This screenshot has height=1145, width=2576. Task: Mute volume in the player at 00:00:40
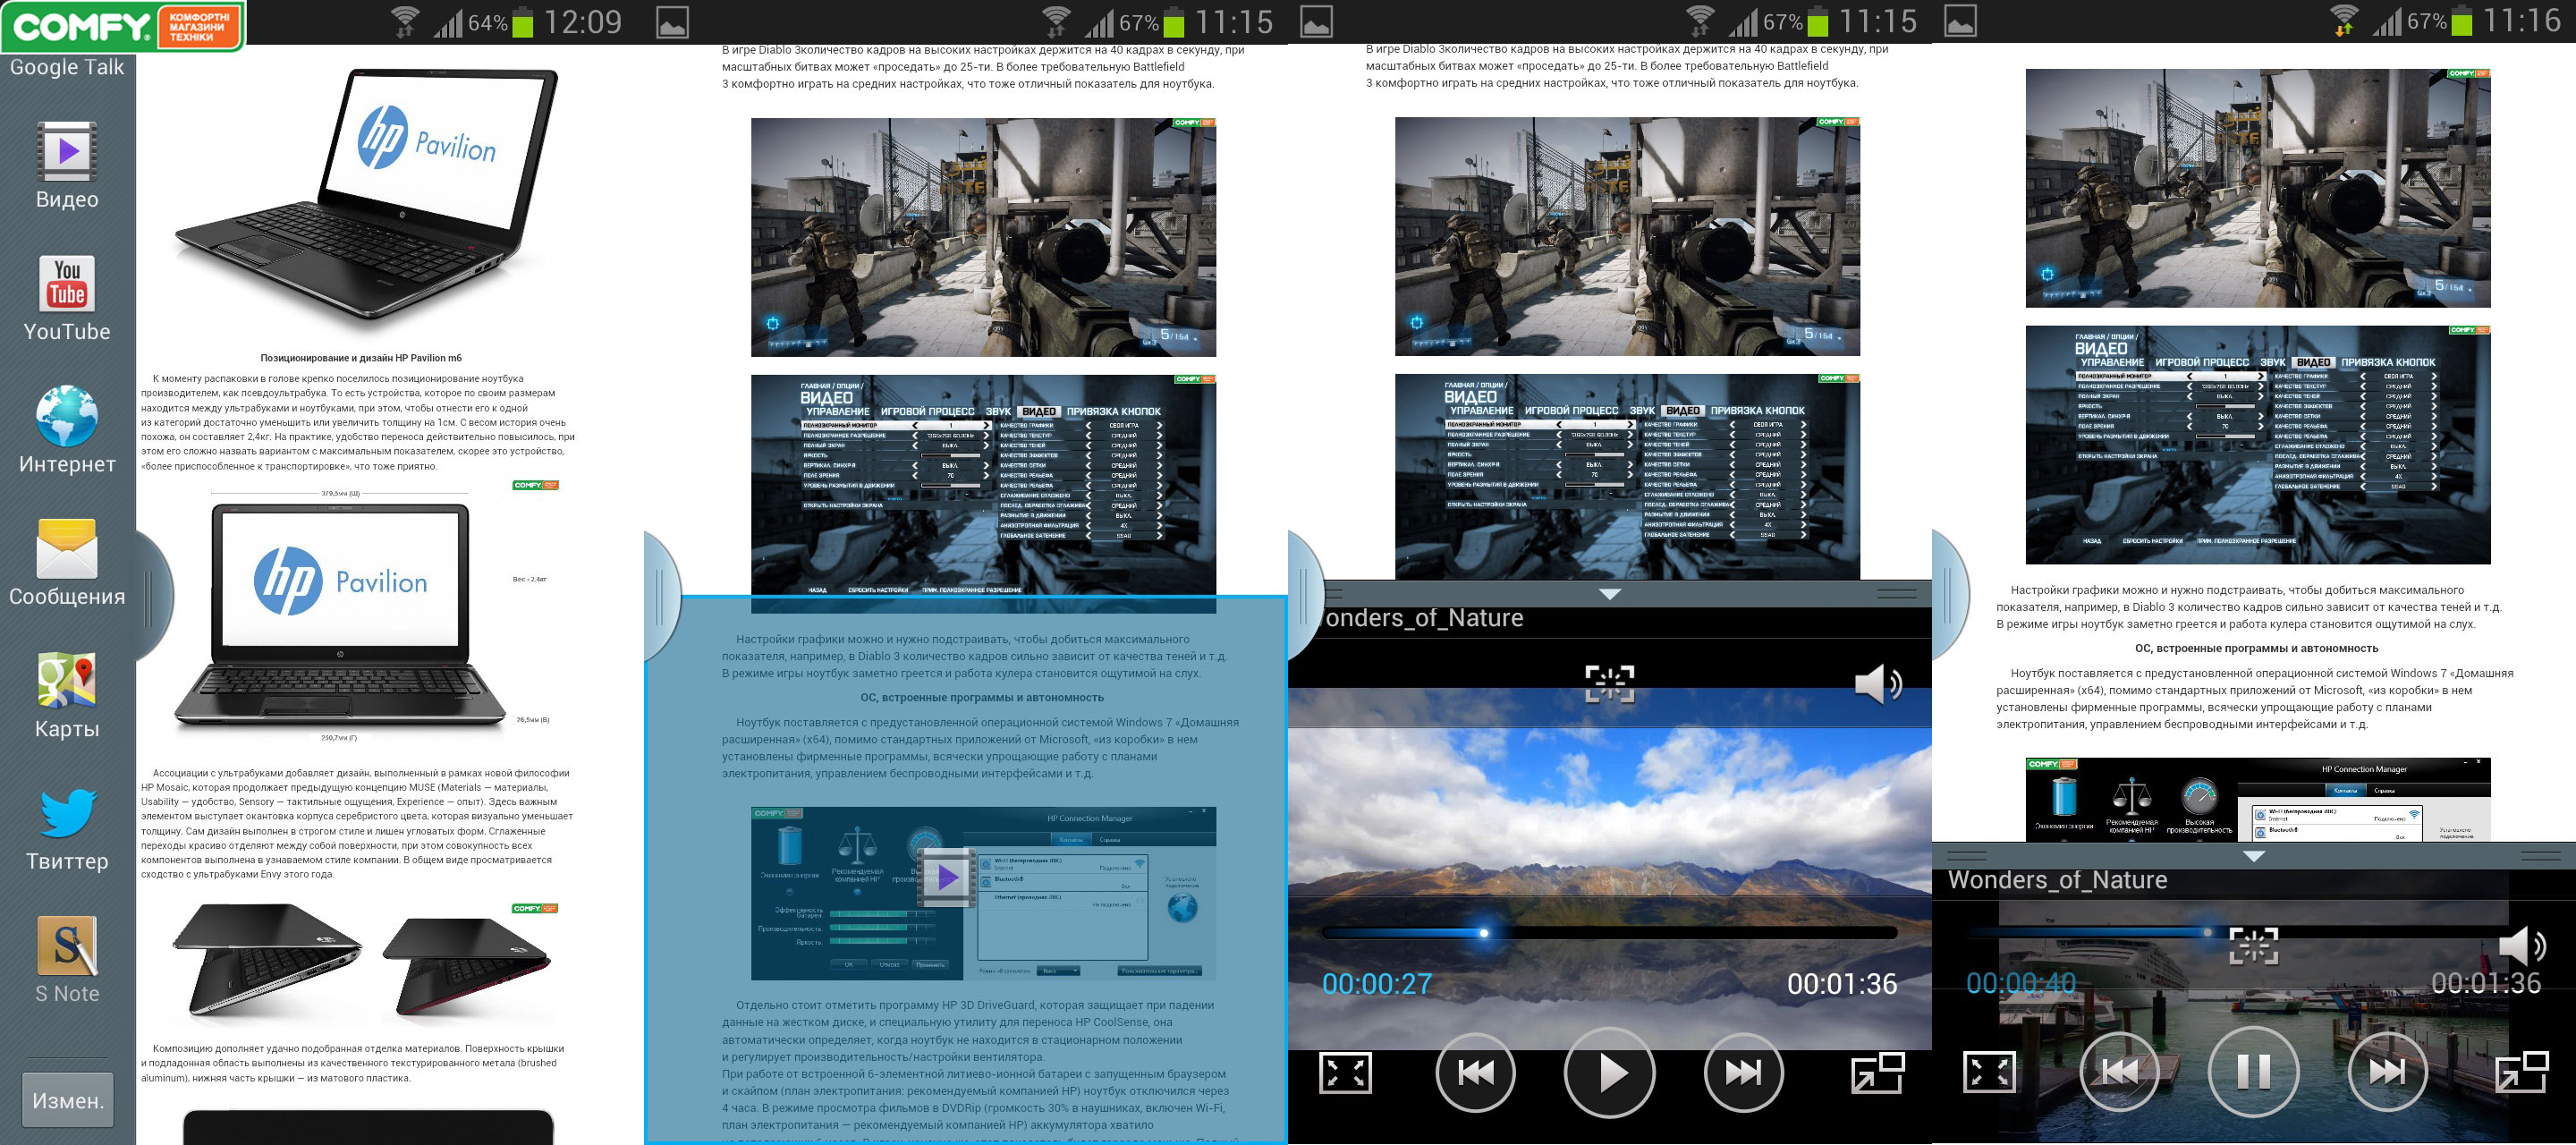tap(2522, 946)
